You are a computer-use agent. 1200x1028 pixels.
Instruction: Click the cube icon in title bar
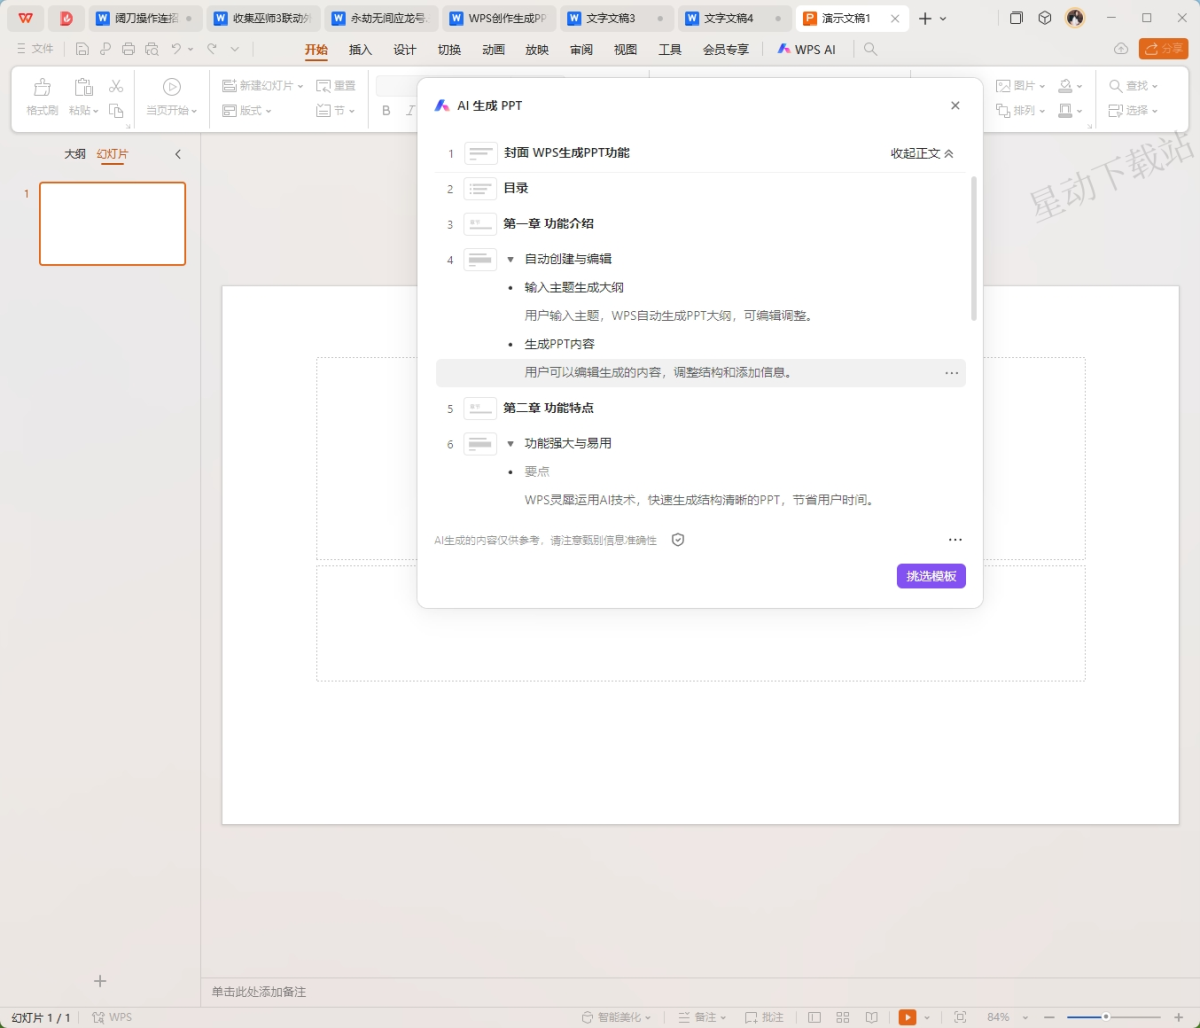pos(1045,18)
